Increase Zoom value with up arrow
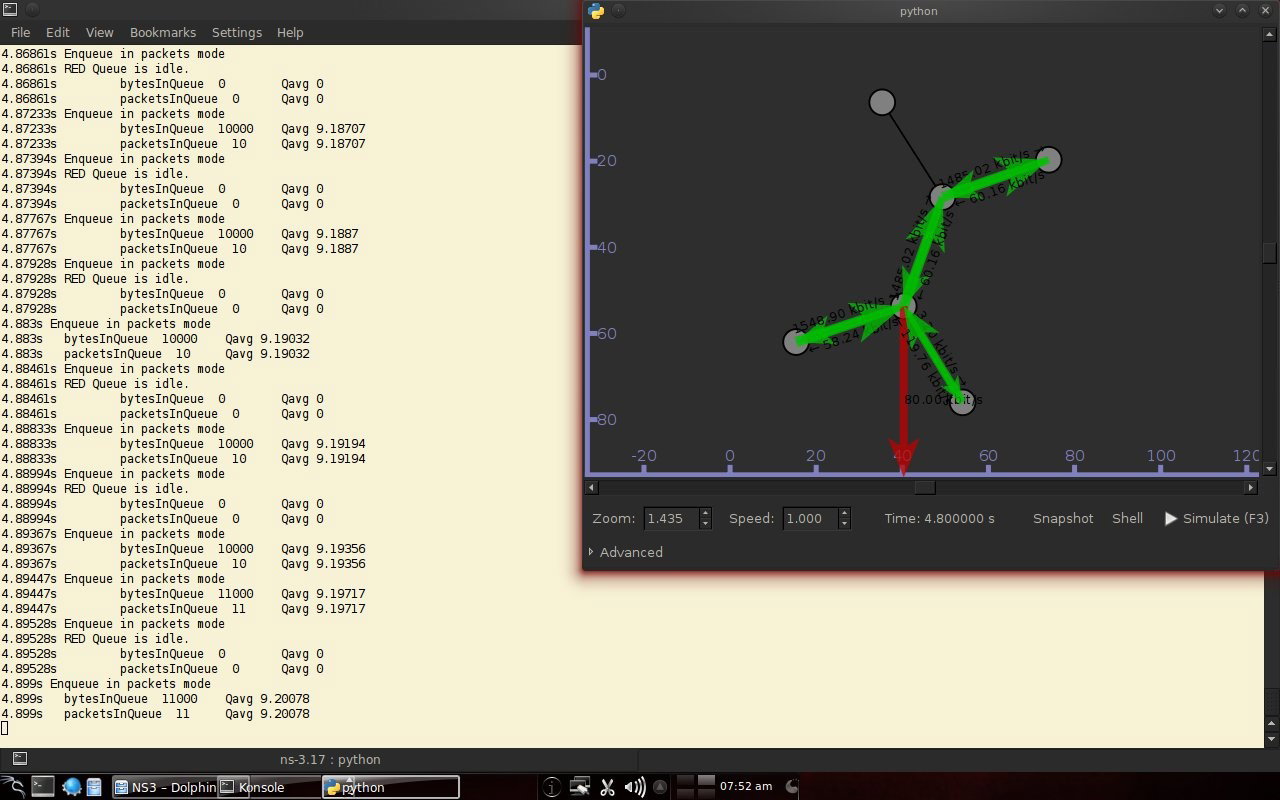Screen dimensions: 1280x800 pyautogui.click(x=705, y=513)
